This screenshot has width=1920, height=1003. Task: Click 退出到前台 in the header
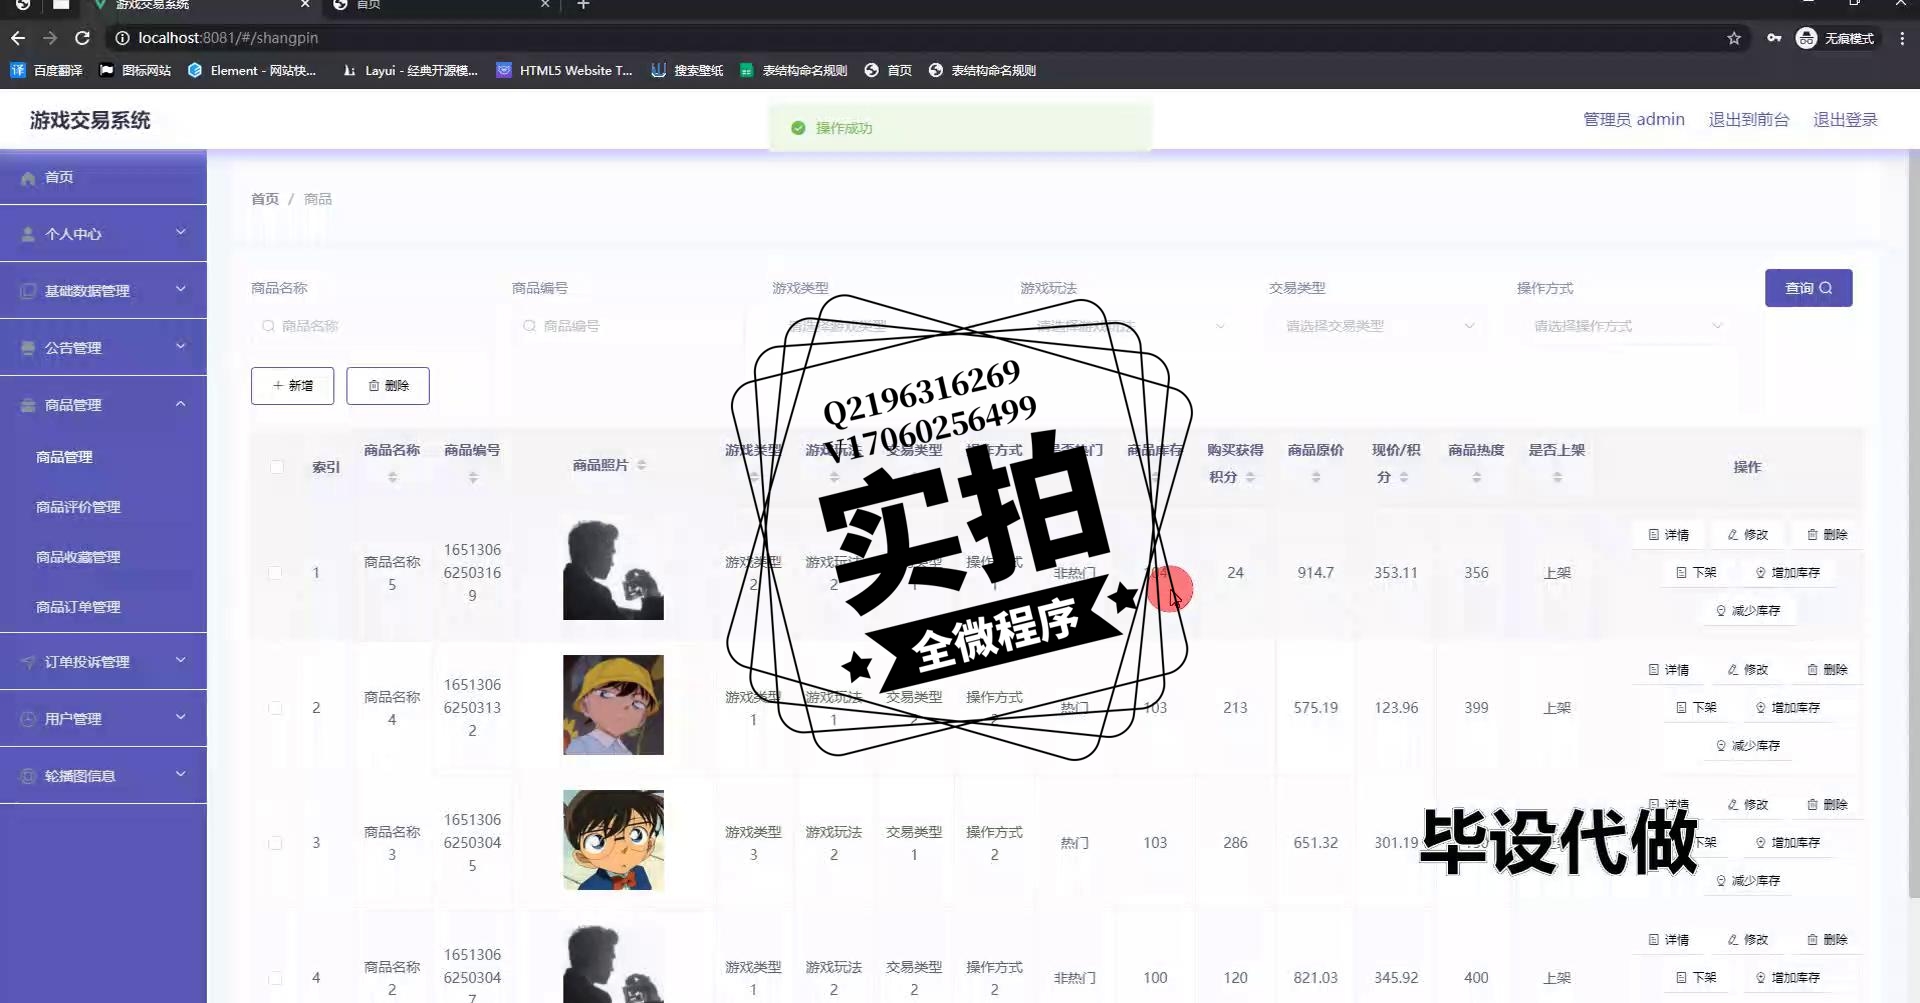1748,120
